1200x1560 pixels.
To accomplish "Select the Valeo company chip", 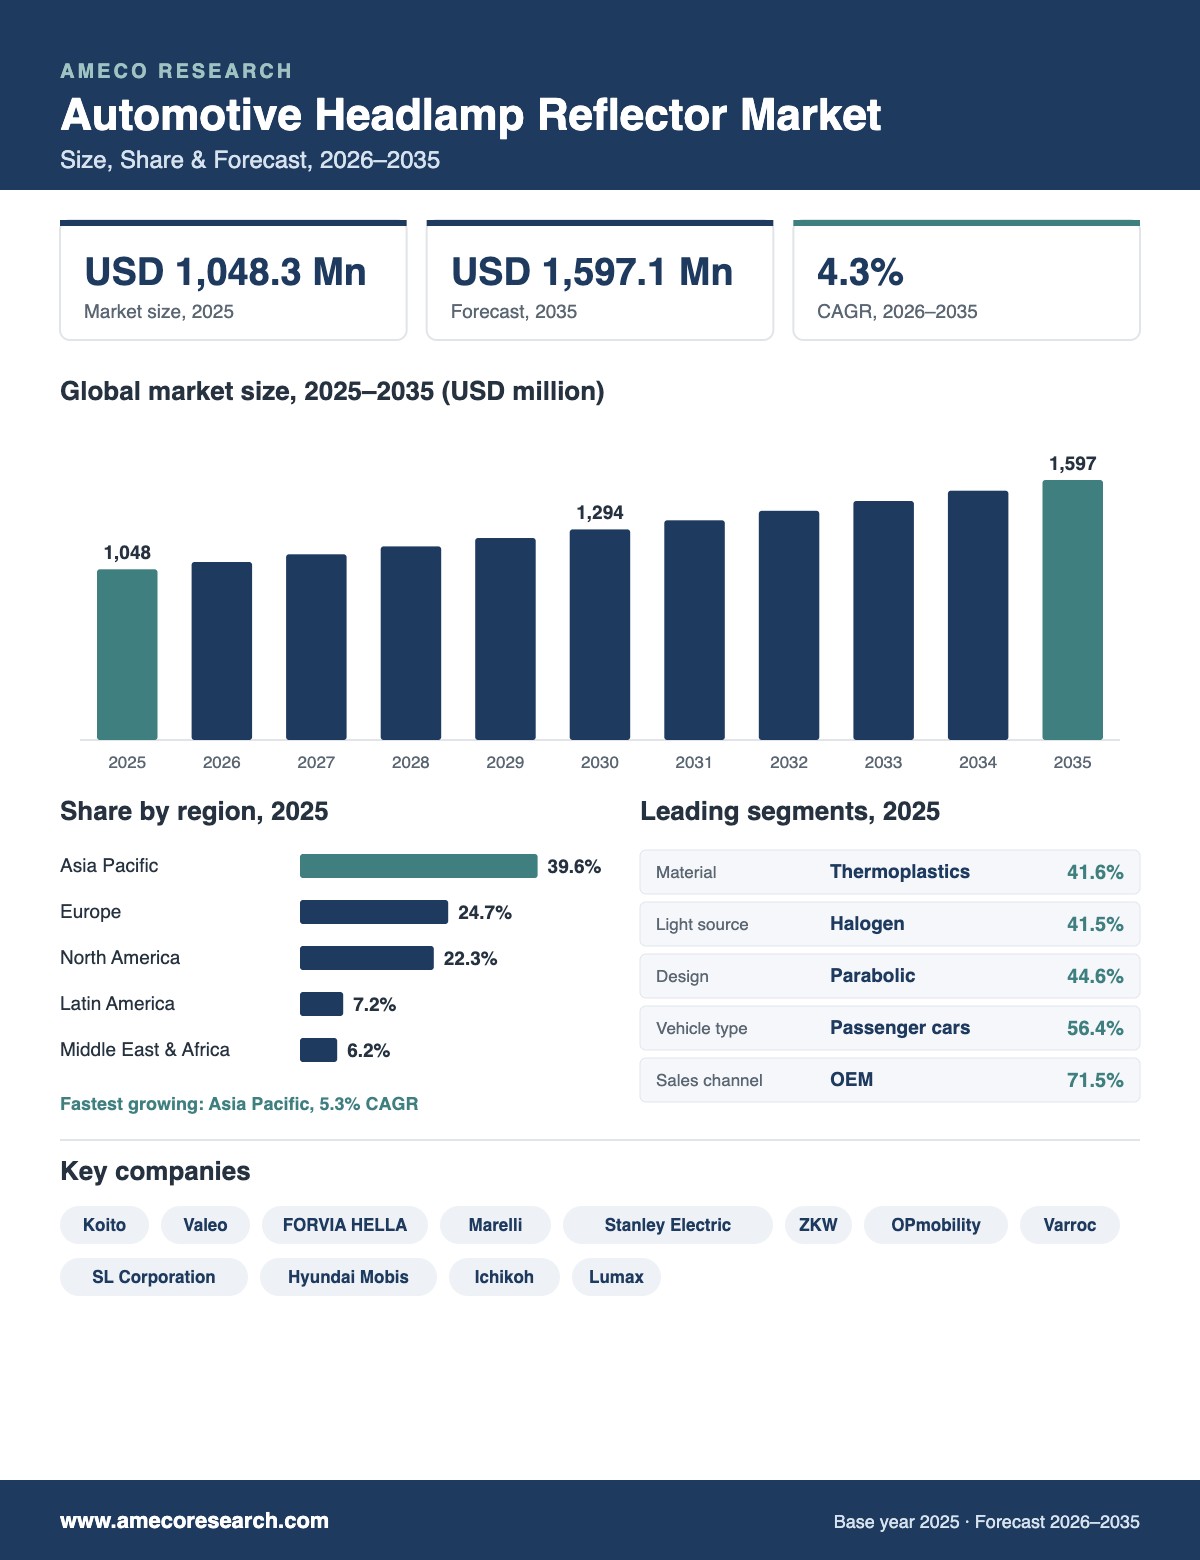I will 205,1225.
